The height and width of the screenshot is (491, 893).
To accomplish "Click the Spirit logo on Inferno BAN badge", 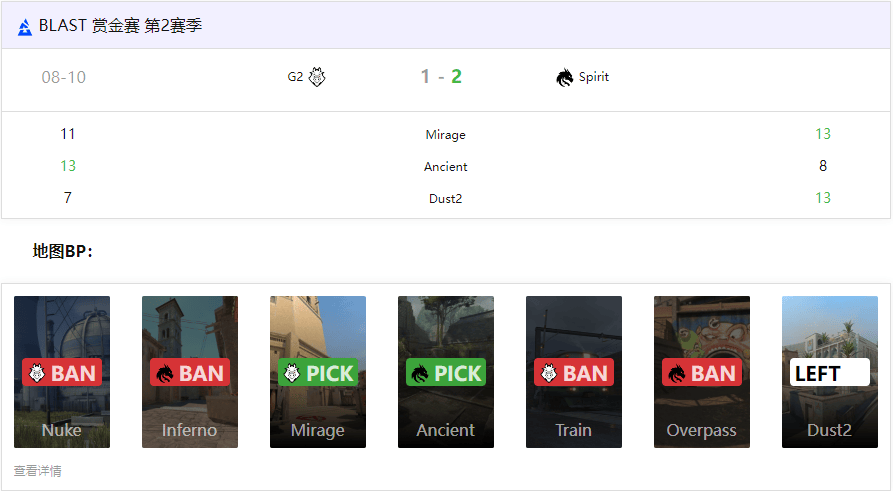I will click(165, 374).
